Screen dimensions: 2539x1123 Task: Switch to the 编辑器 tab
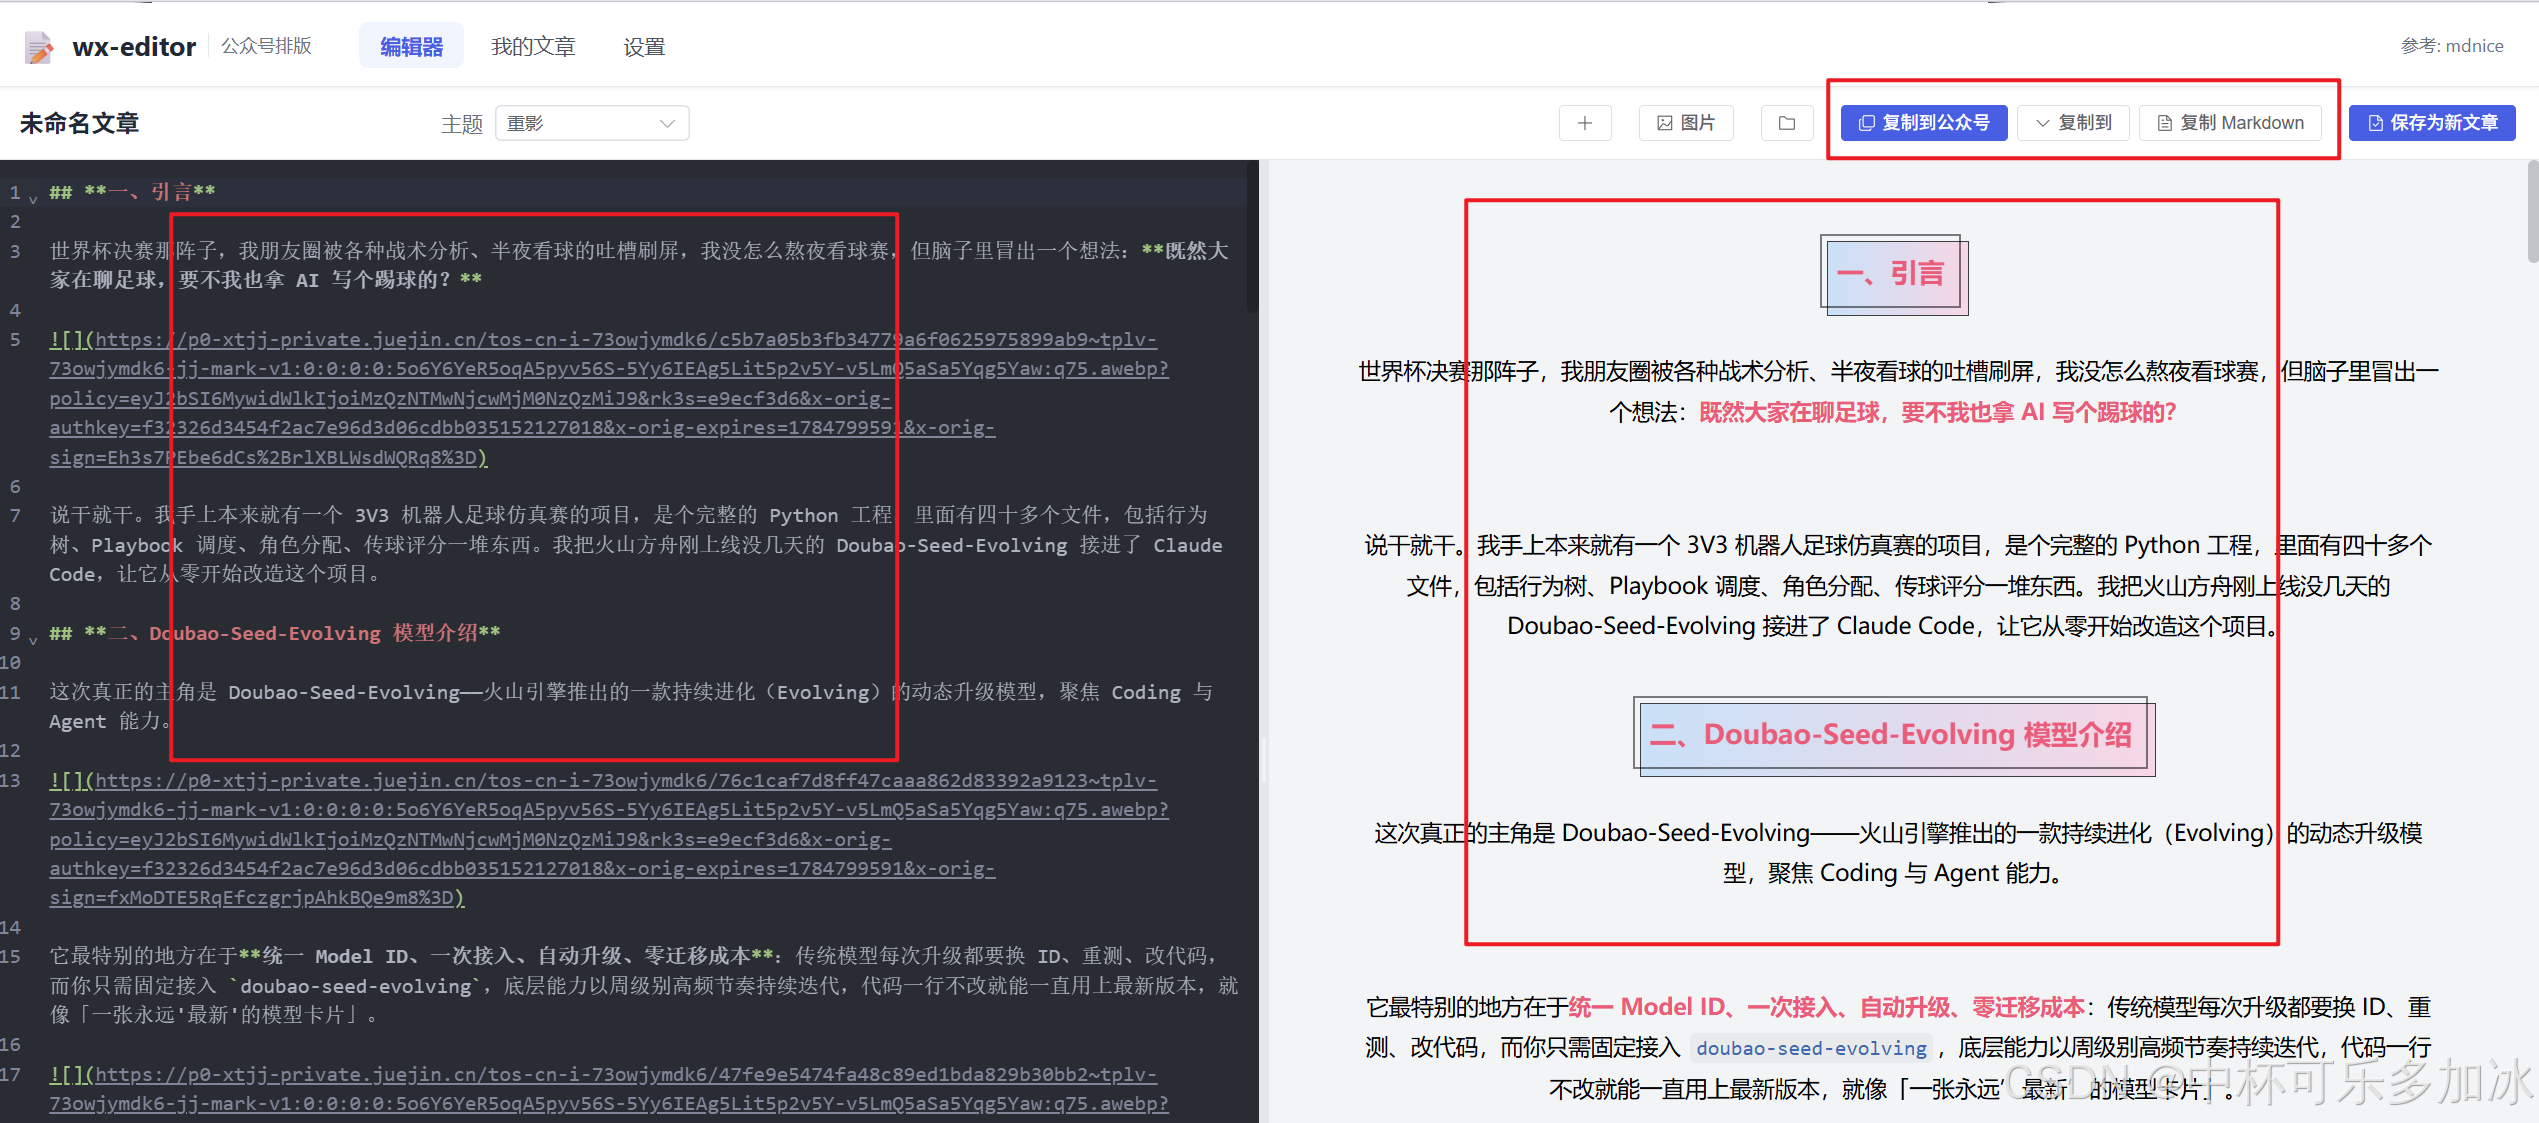click(411, 46)
